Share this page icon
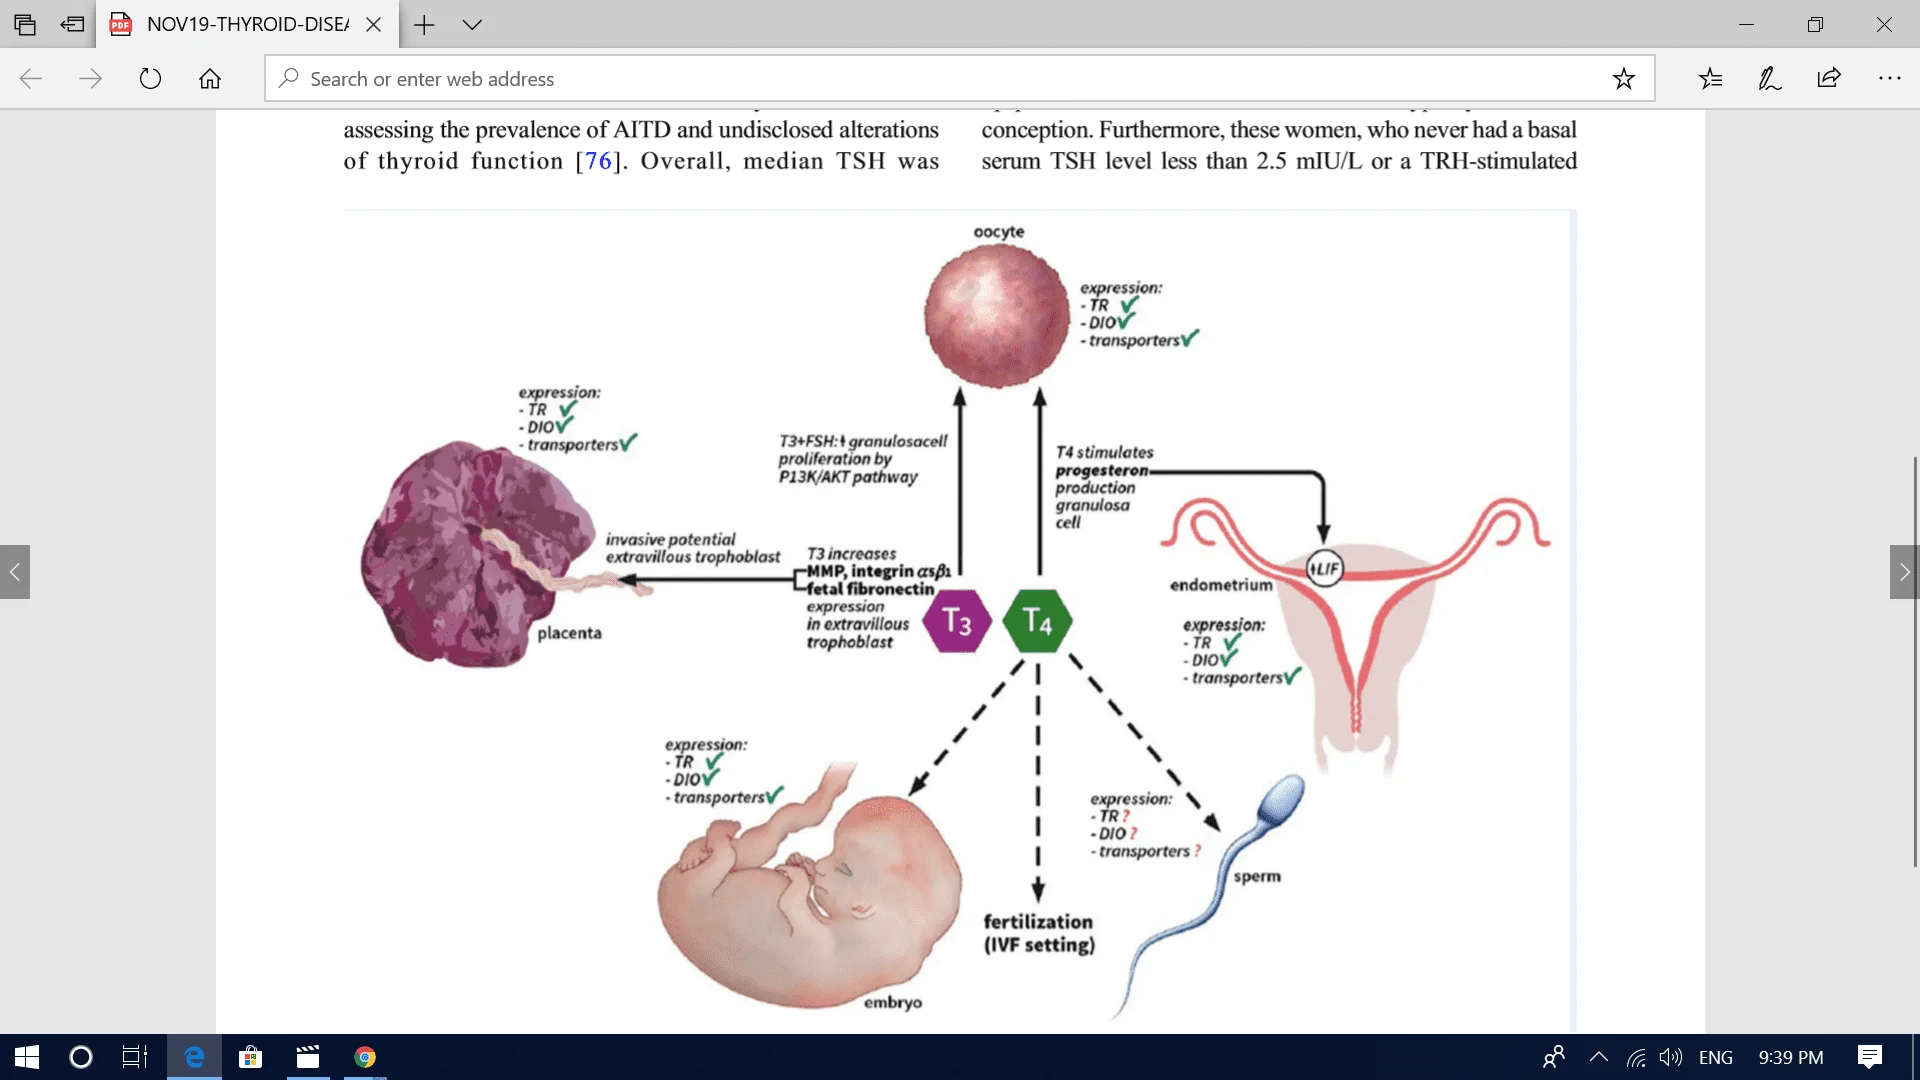 [x=1829, y=79]
